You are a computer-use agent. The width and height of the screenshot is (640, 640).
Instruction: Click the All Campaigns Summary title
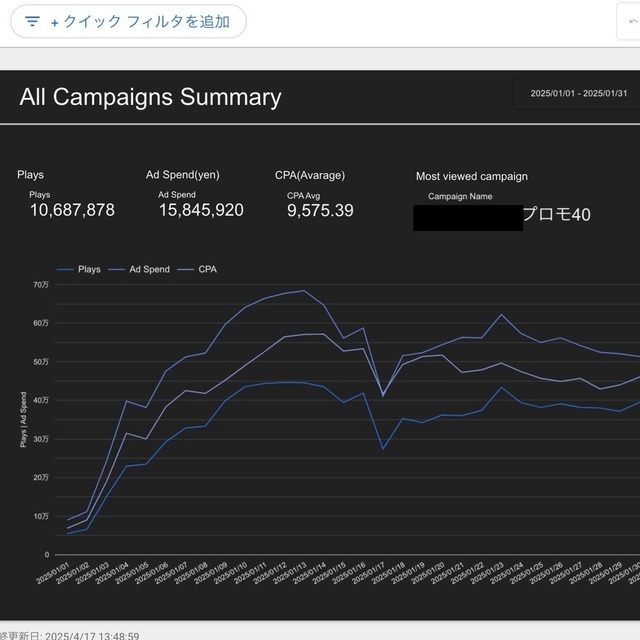150,97
